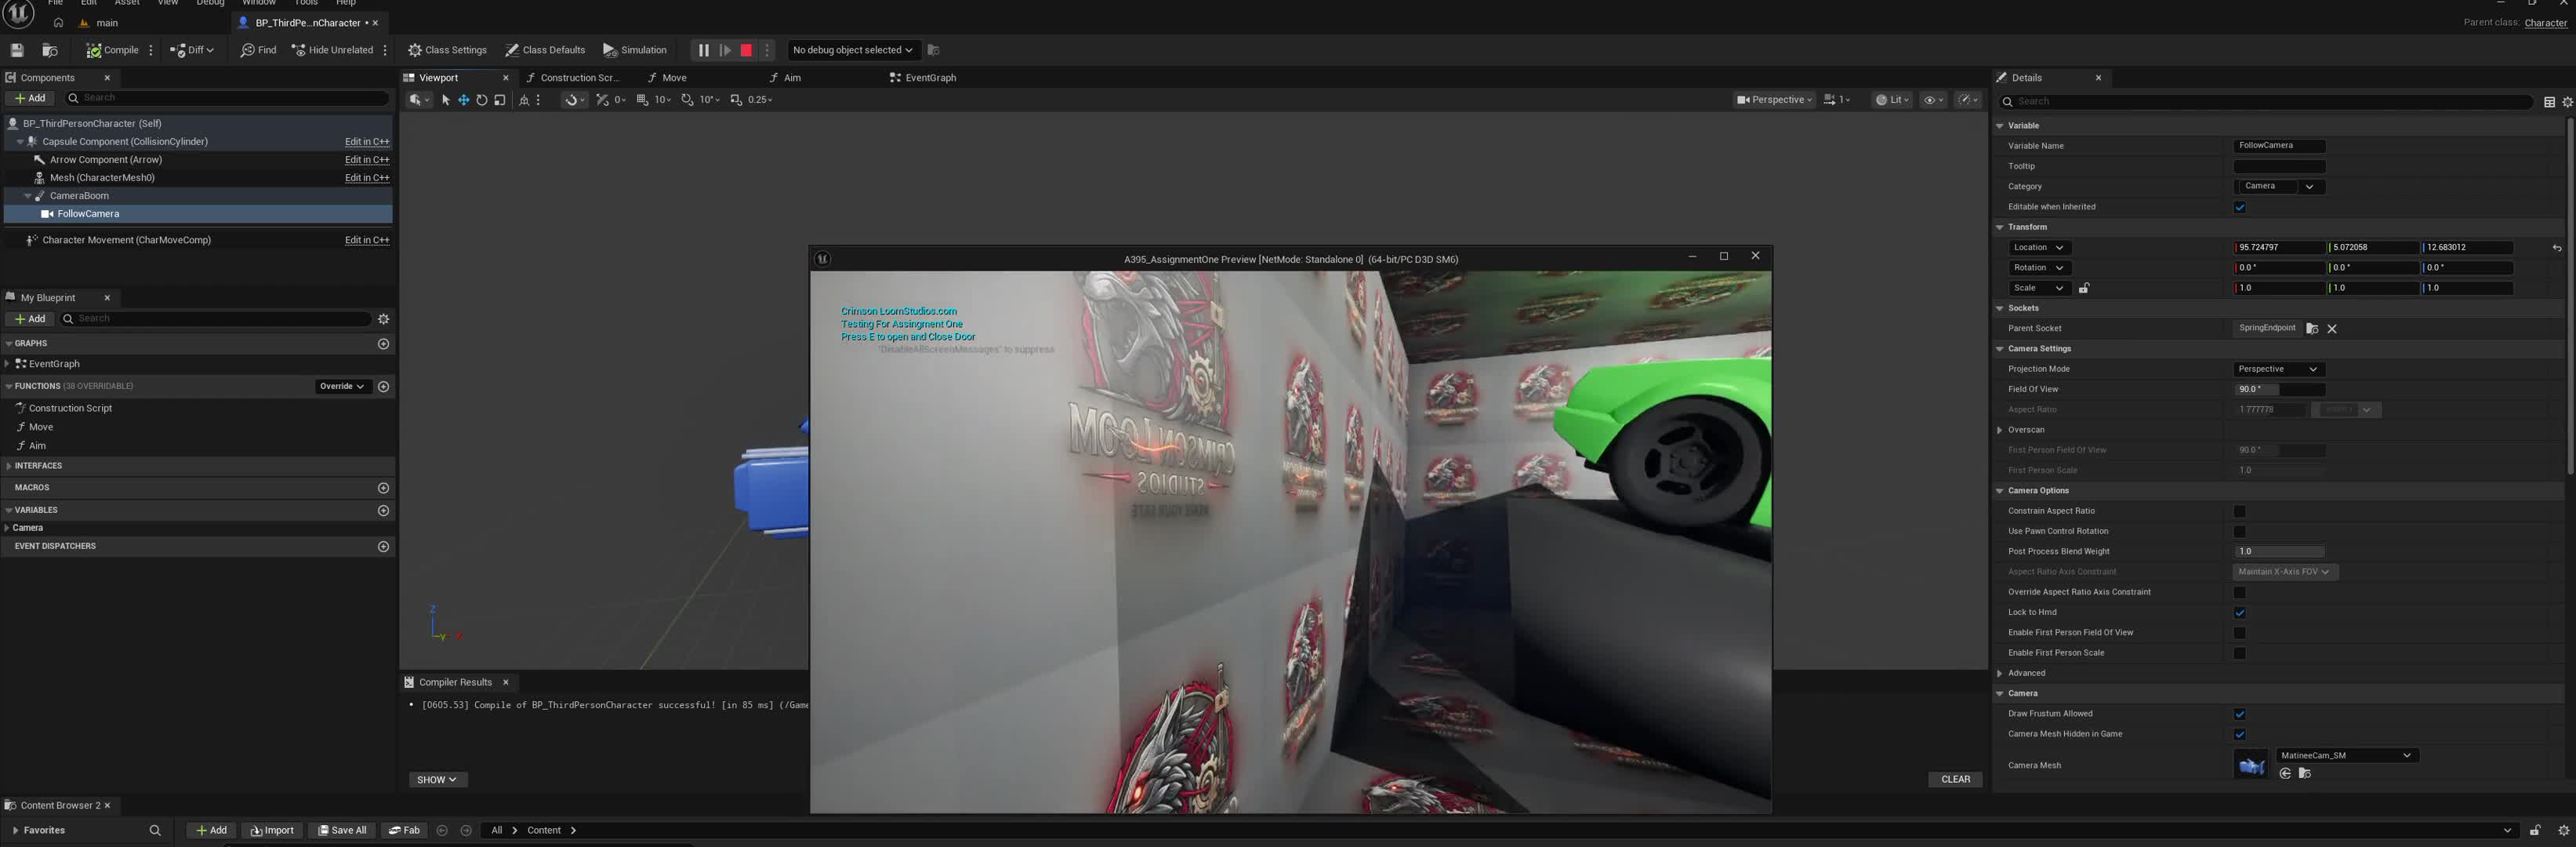
Task: Select the scale gizmo tool
Action: click(500, 100)
